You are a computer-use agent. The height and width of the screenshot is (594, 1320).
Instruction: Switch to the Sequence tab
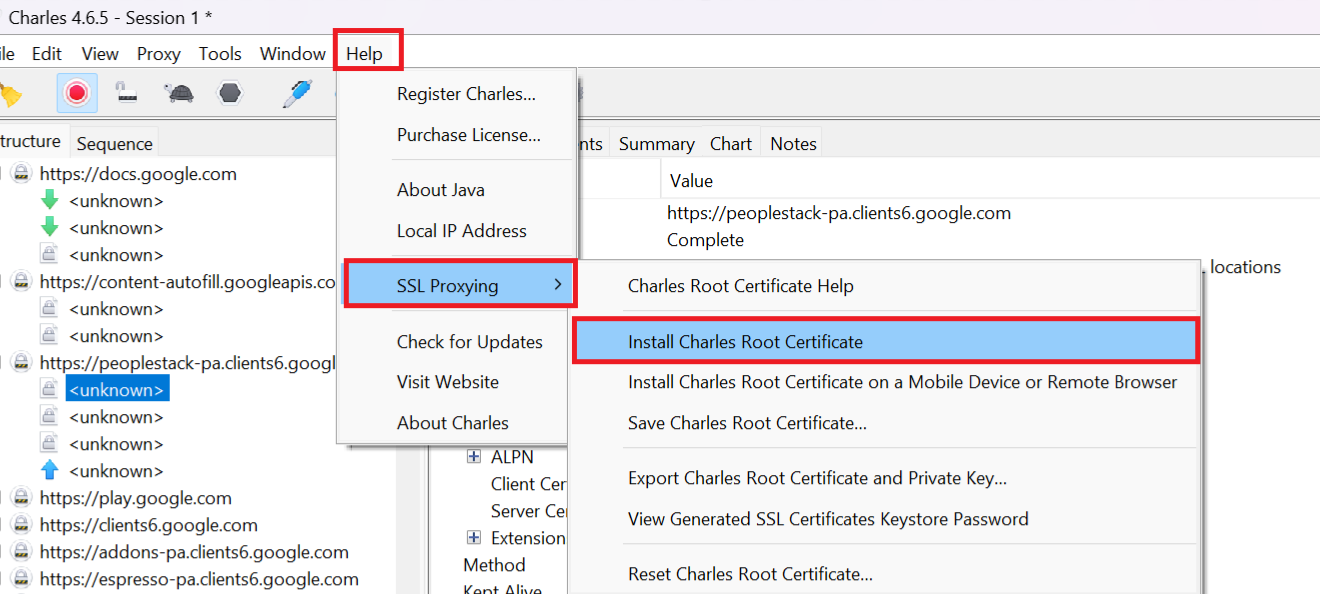click(x=115, y=144)
